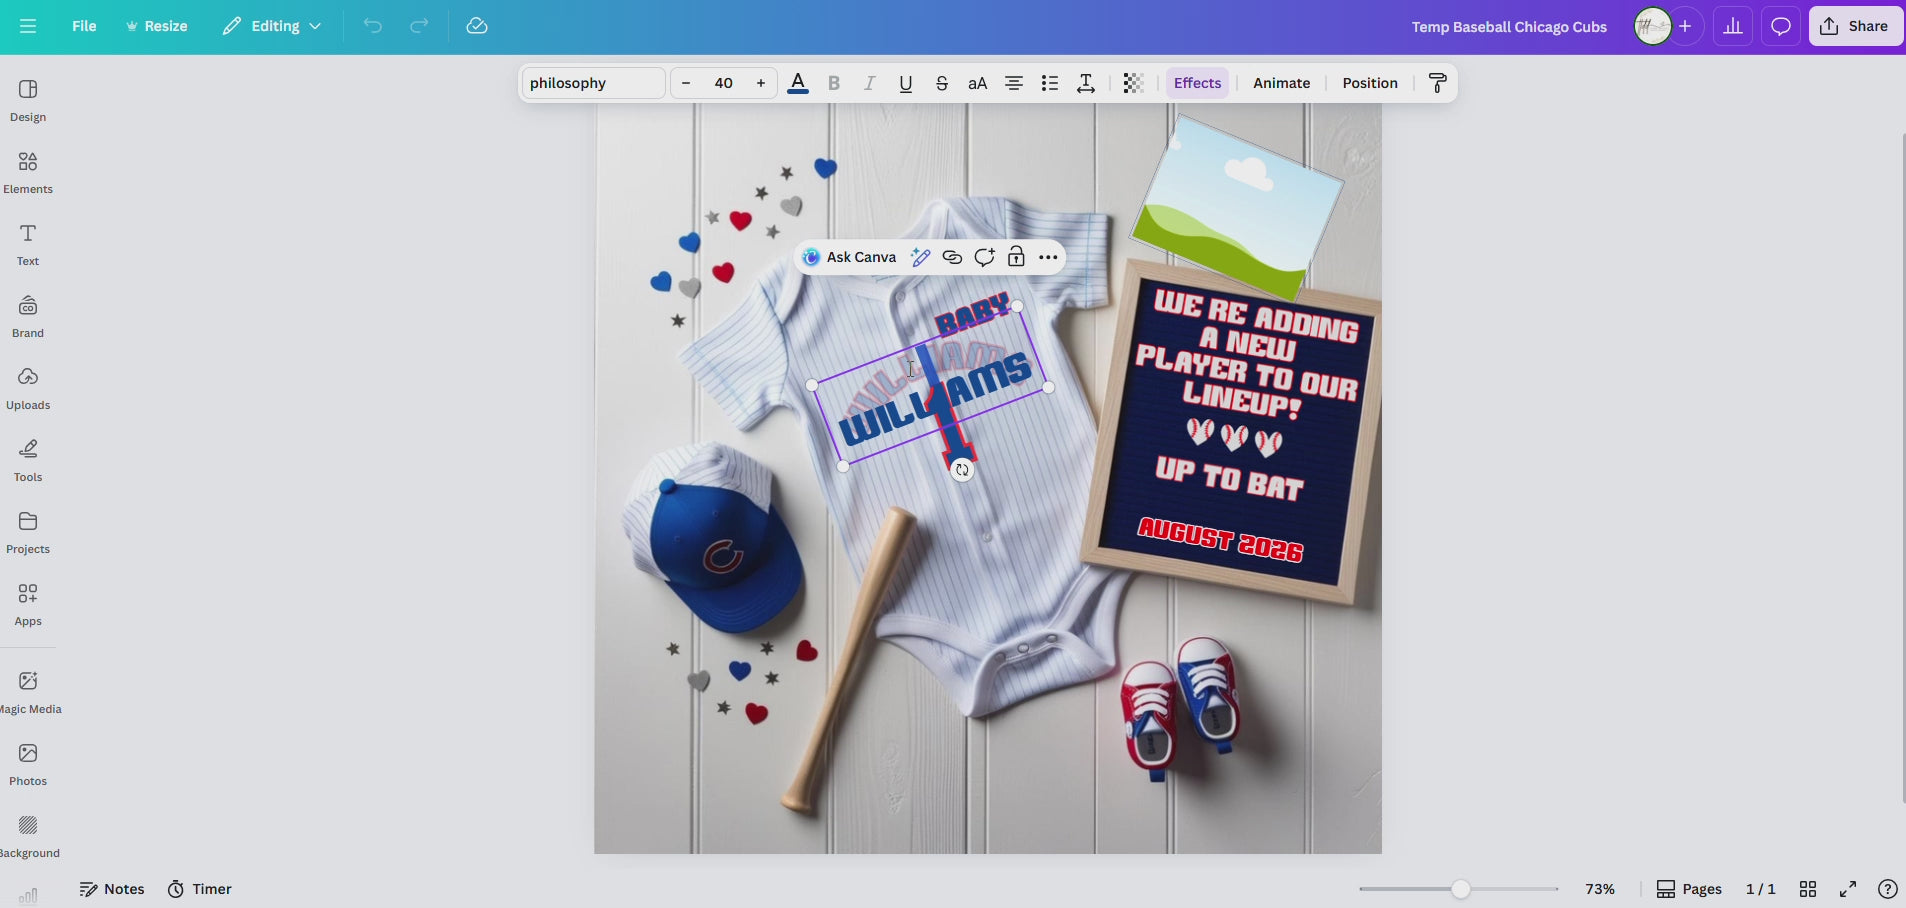
Task: Open the Elements panel
Action: (27, 171)
